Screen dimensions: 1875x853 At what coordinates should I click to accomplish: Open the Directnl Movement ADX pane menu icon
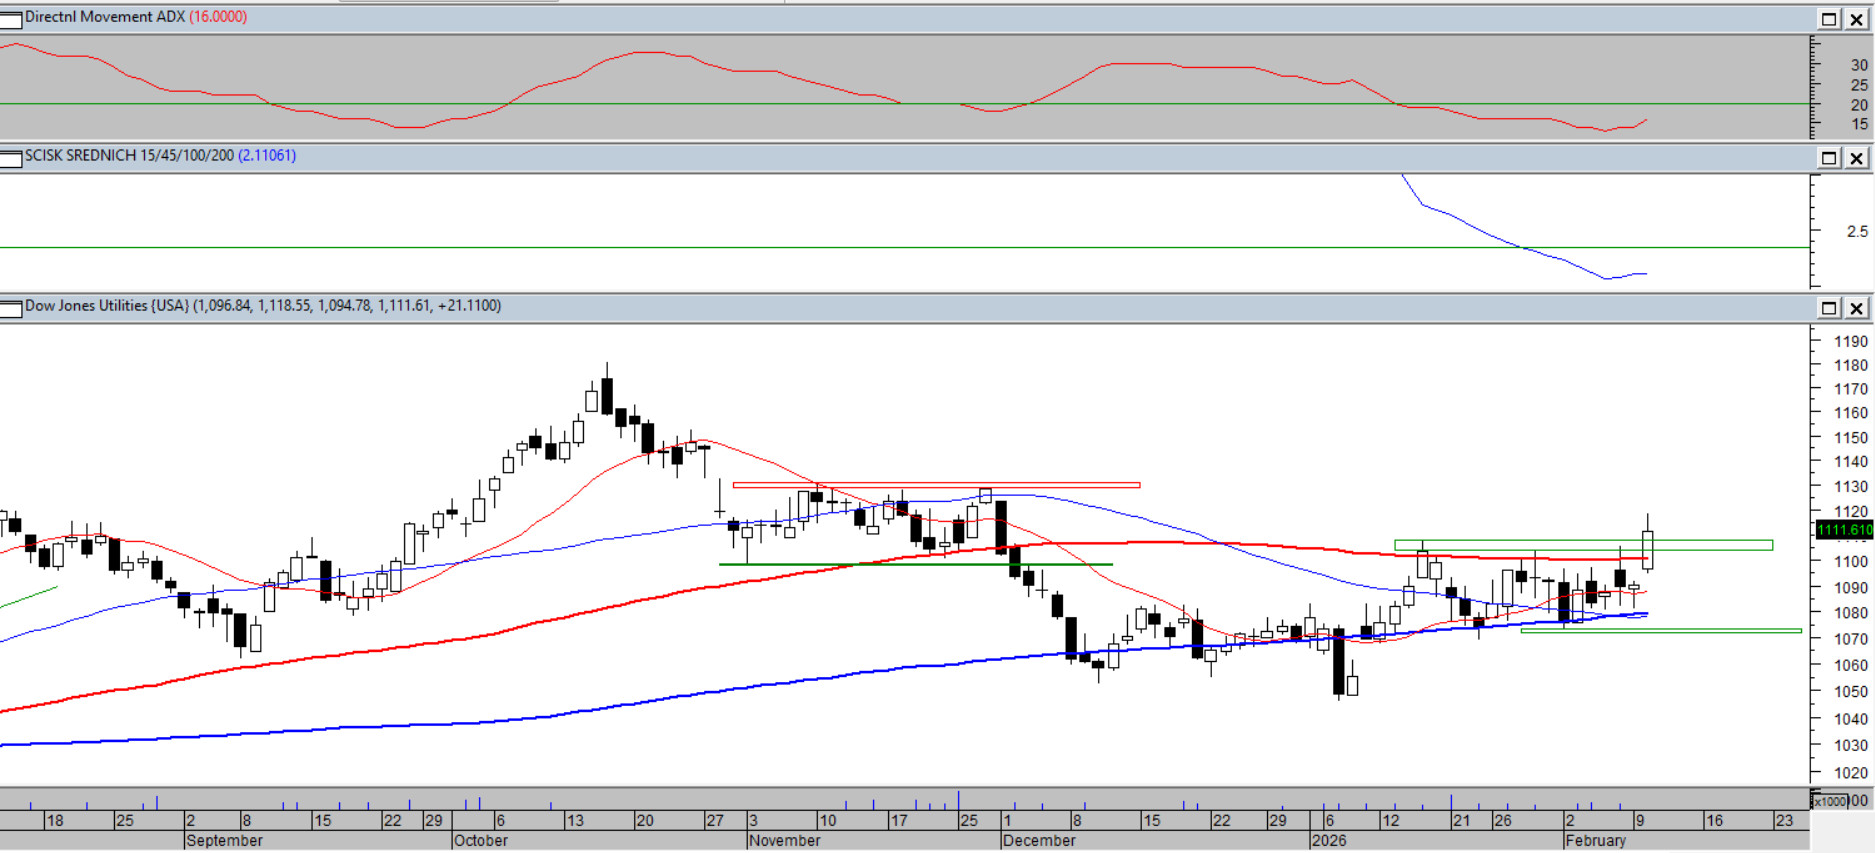click(x=11, y=19)
